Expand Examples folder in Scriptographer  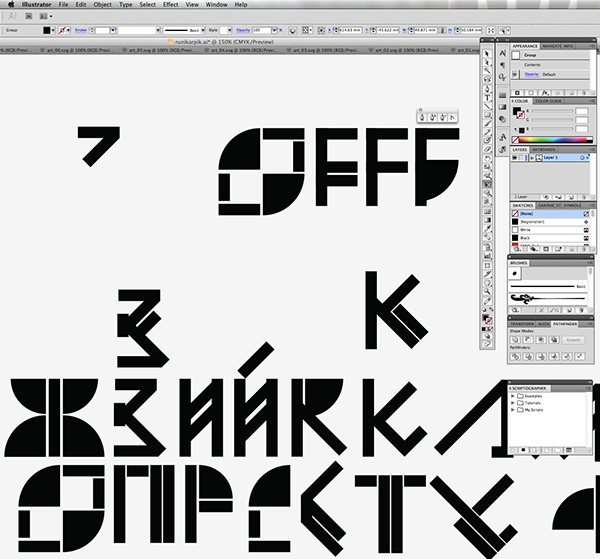coord(513,396)
